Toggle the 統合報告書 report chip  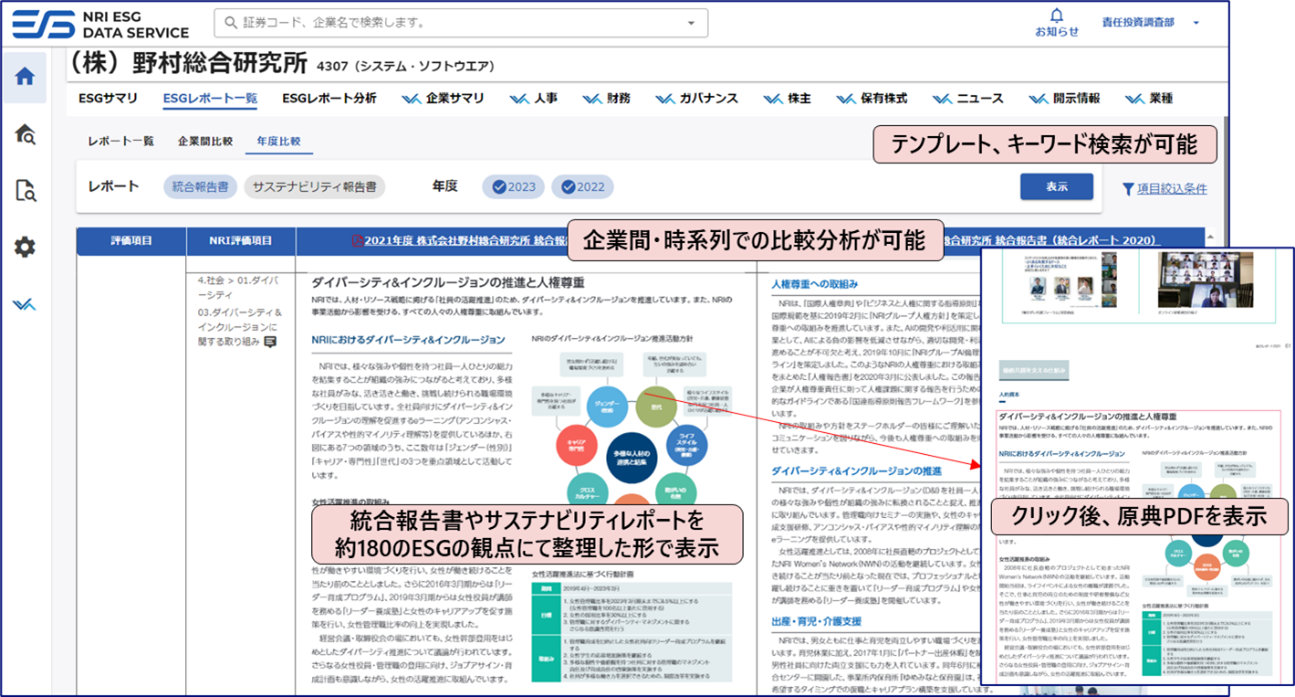(x=201, y=186)
